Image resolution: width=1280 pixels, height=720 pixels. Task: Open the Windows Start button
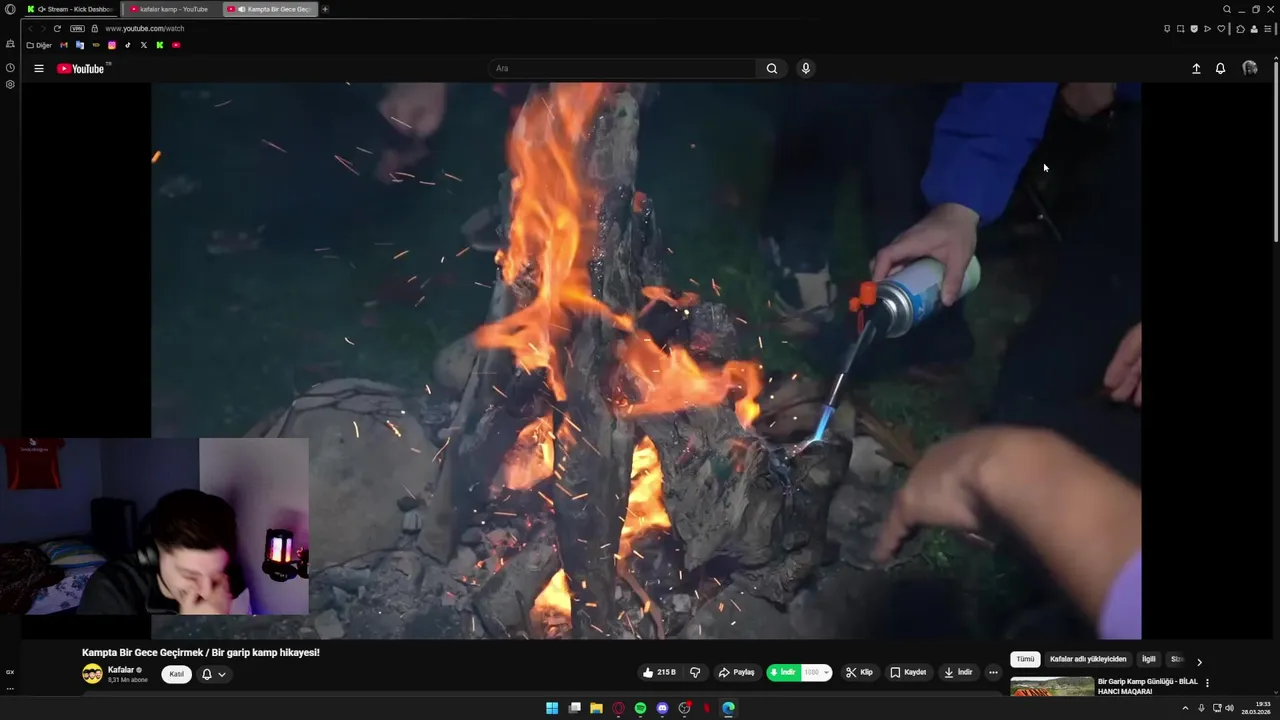tap(552, 708)
